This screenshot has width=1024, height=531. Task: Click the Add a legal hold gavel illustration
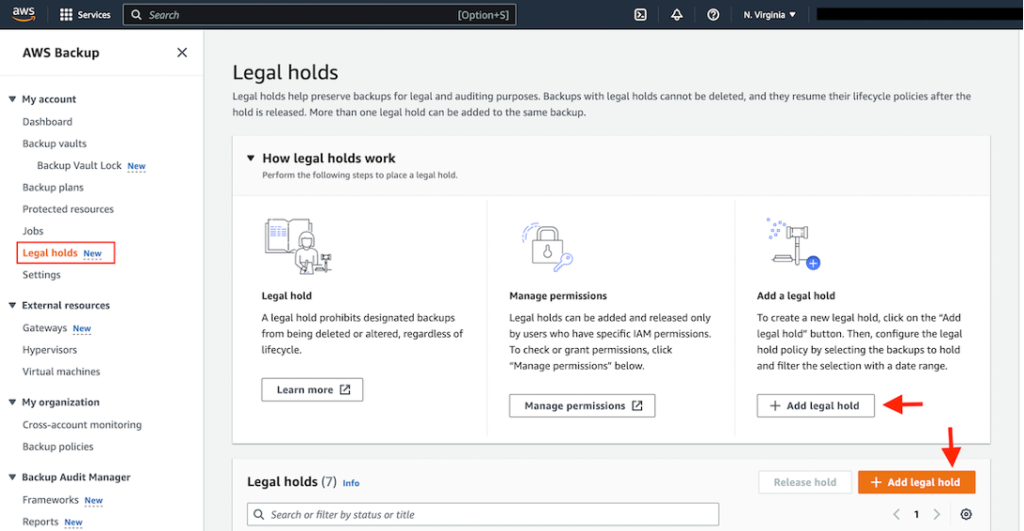793,243
